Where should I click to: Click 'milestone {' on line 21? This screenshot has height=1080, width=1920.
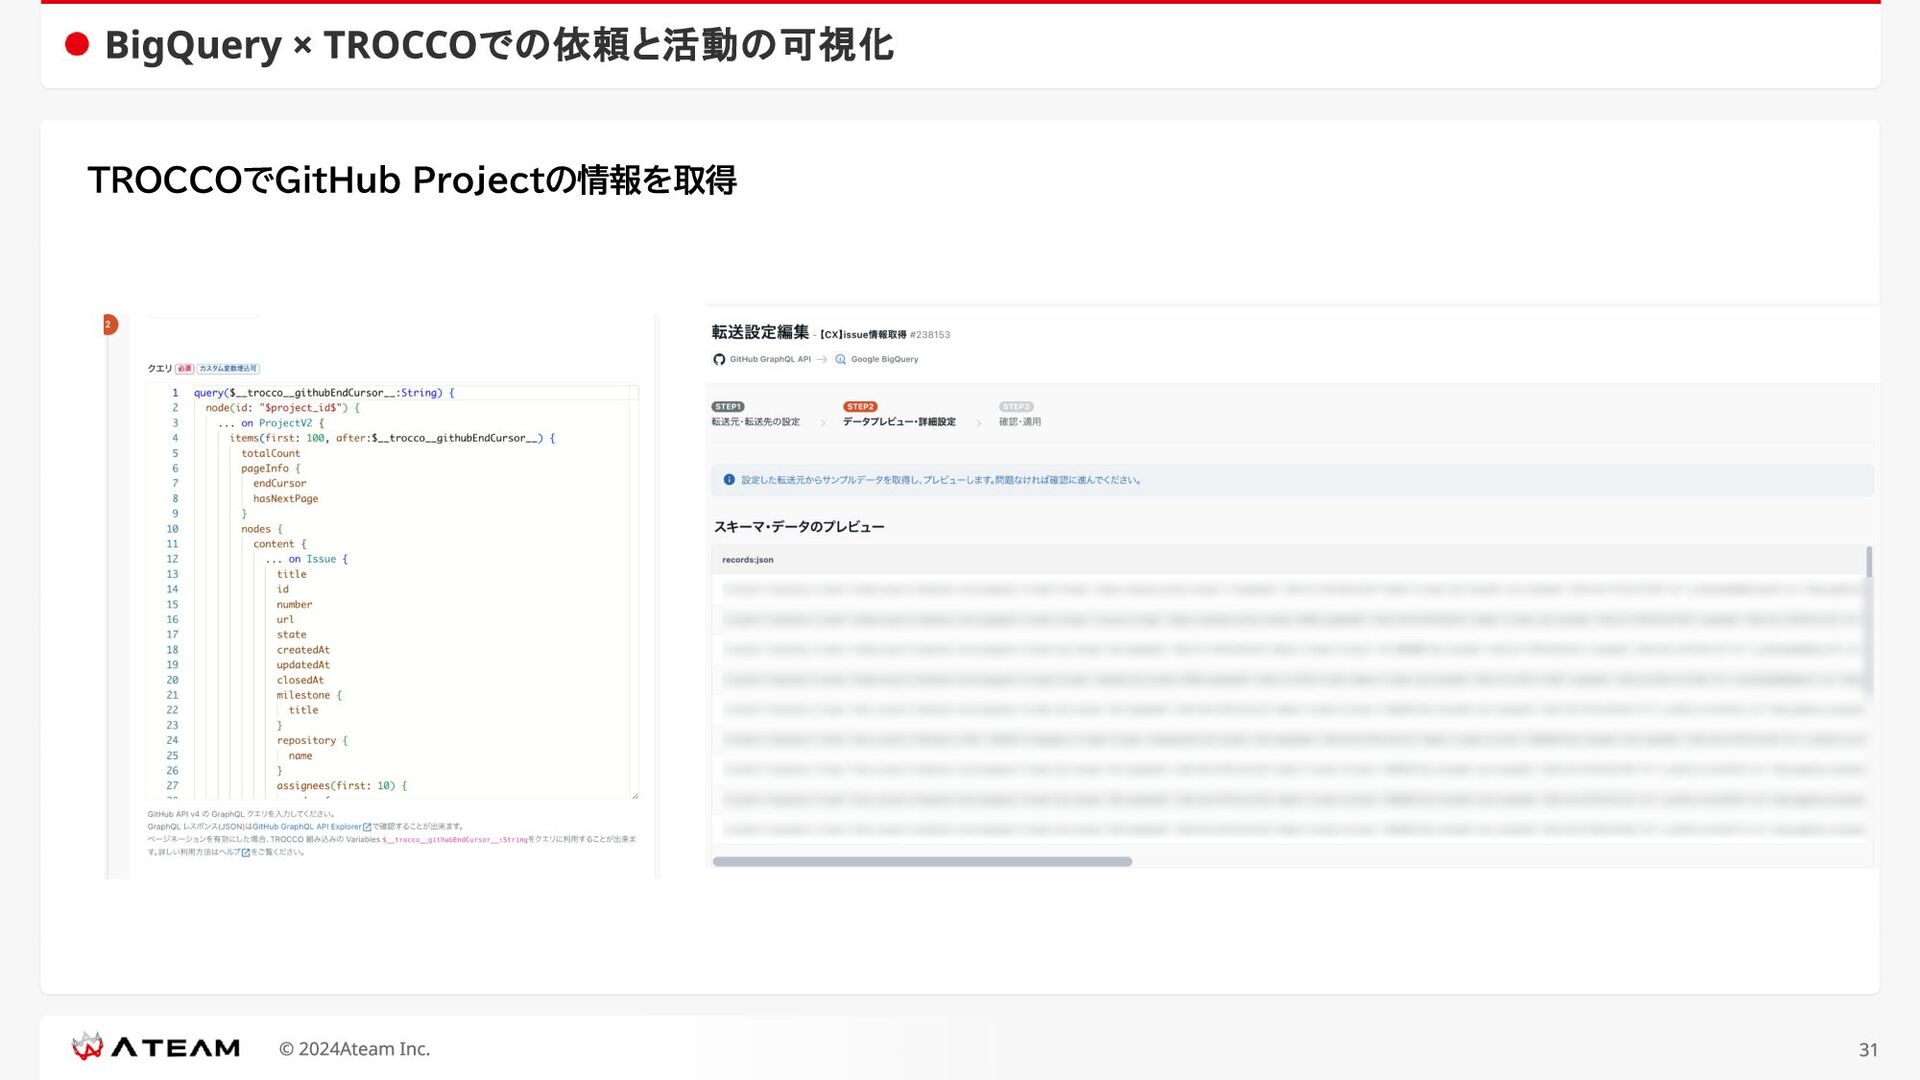(x=309, y=695)
